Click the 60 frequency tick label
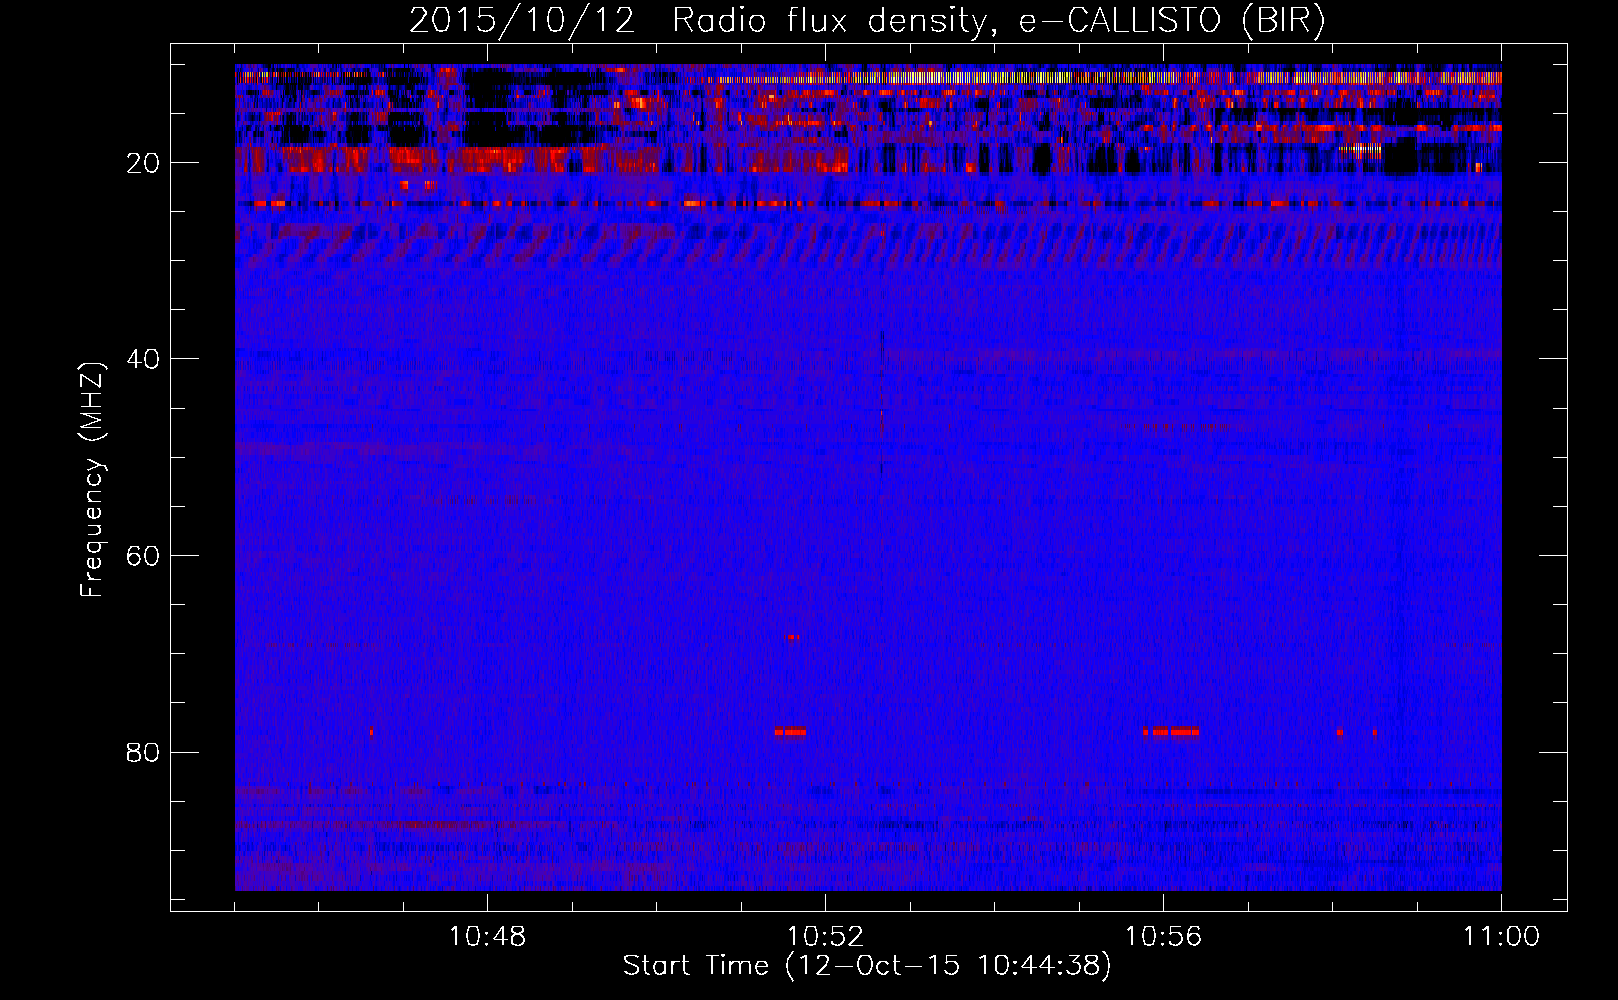 (143, 557)
